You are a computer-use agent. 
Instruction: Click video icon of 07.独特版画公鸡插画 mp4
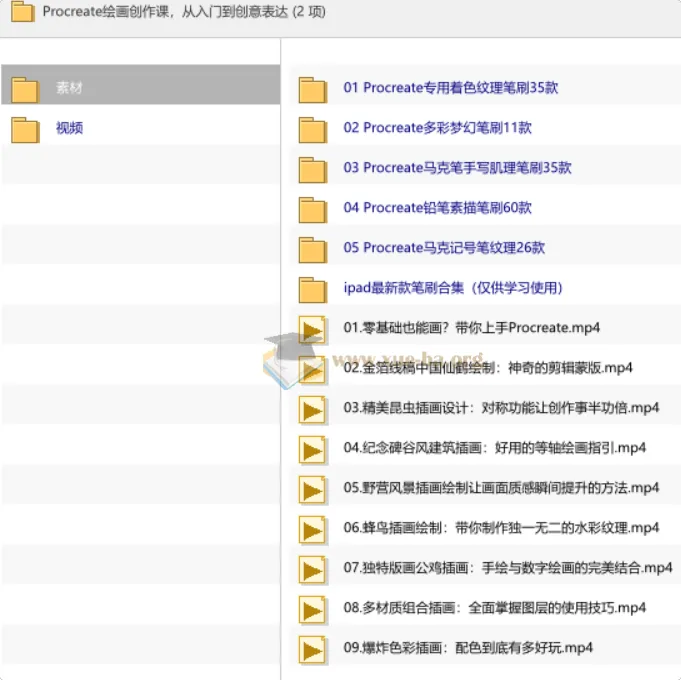[x=312, y=570]
